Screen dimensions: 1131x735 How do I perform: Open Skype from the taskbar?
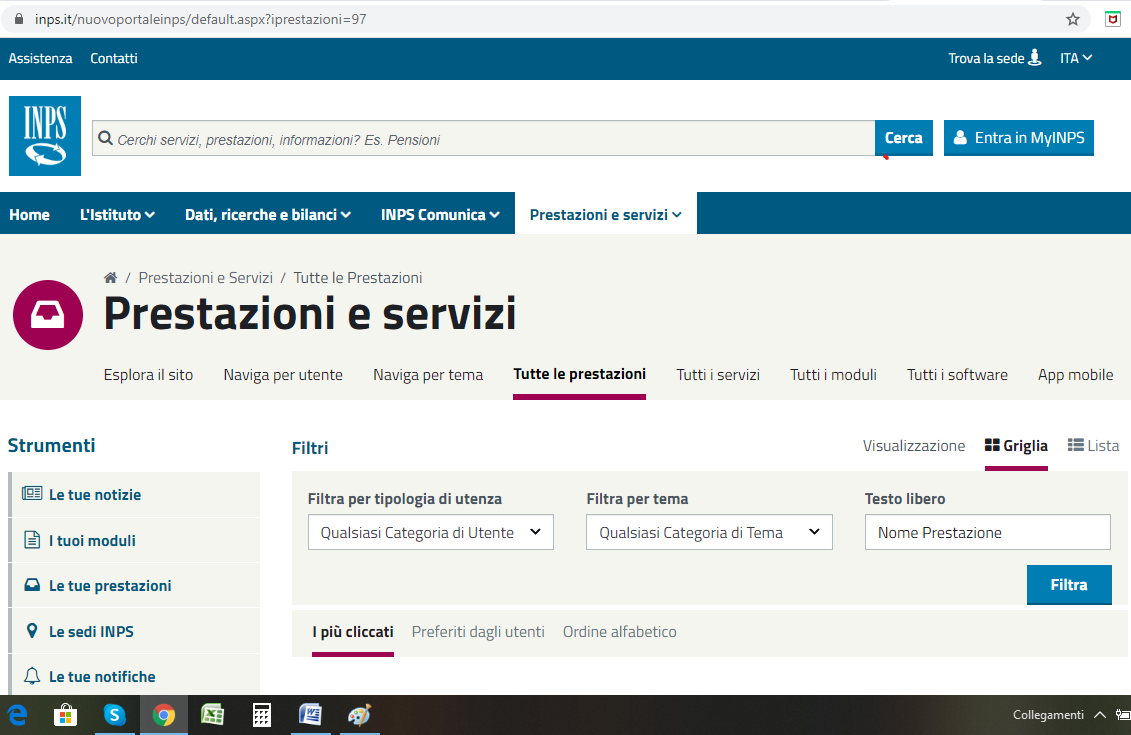tap(115, 715)
